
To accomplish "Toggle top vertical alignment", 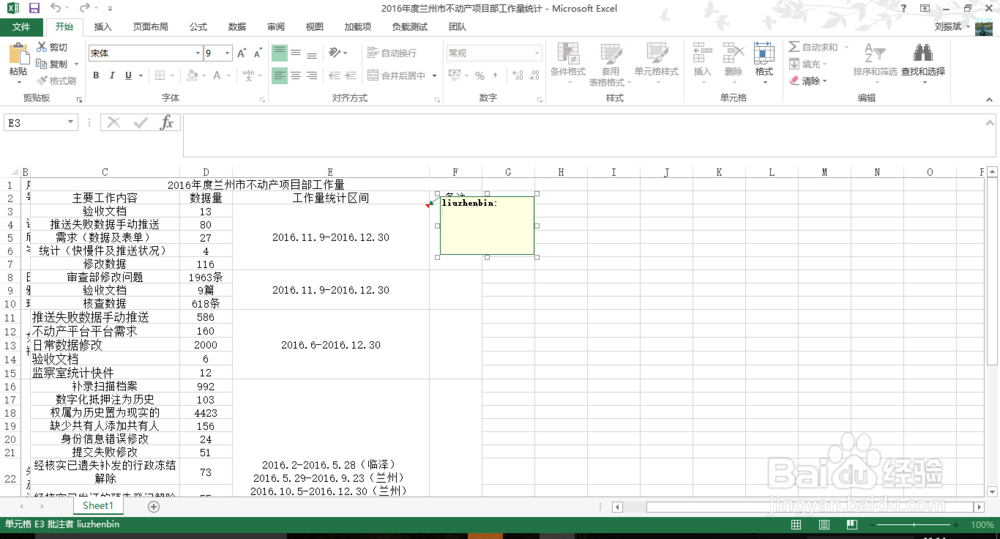I will click(279, 53).
